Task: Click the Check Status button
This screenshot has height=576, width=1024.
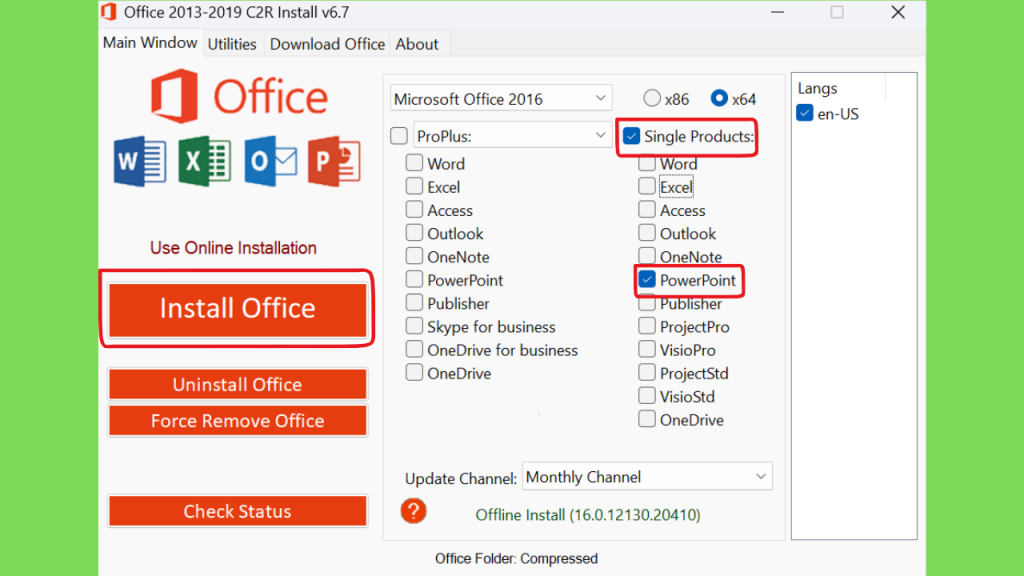Action: pos(238,511)
